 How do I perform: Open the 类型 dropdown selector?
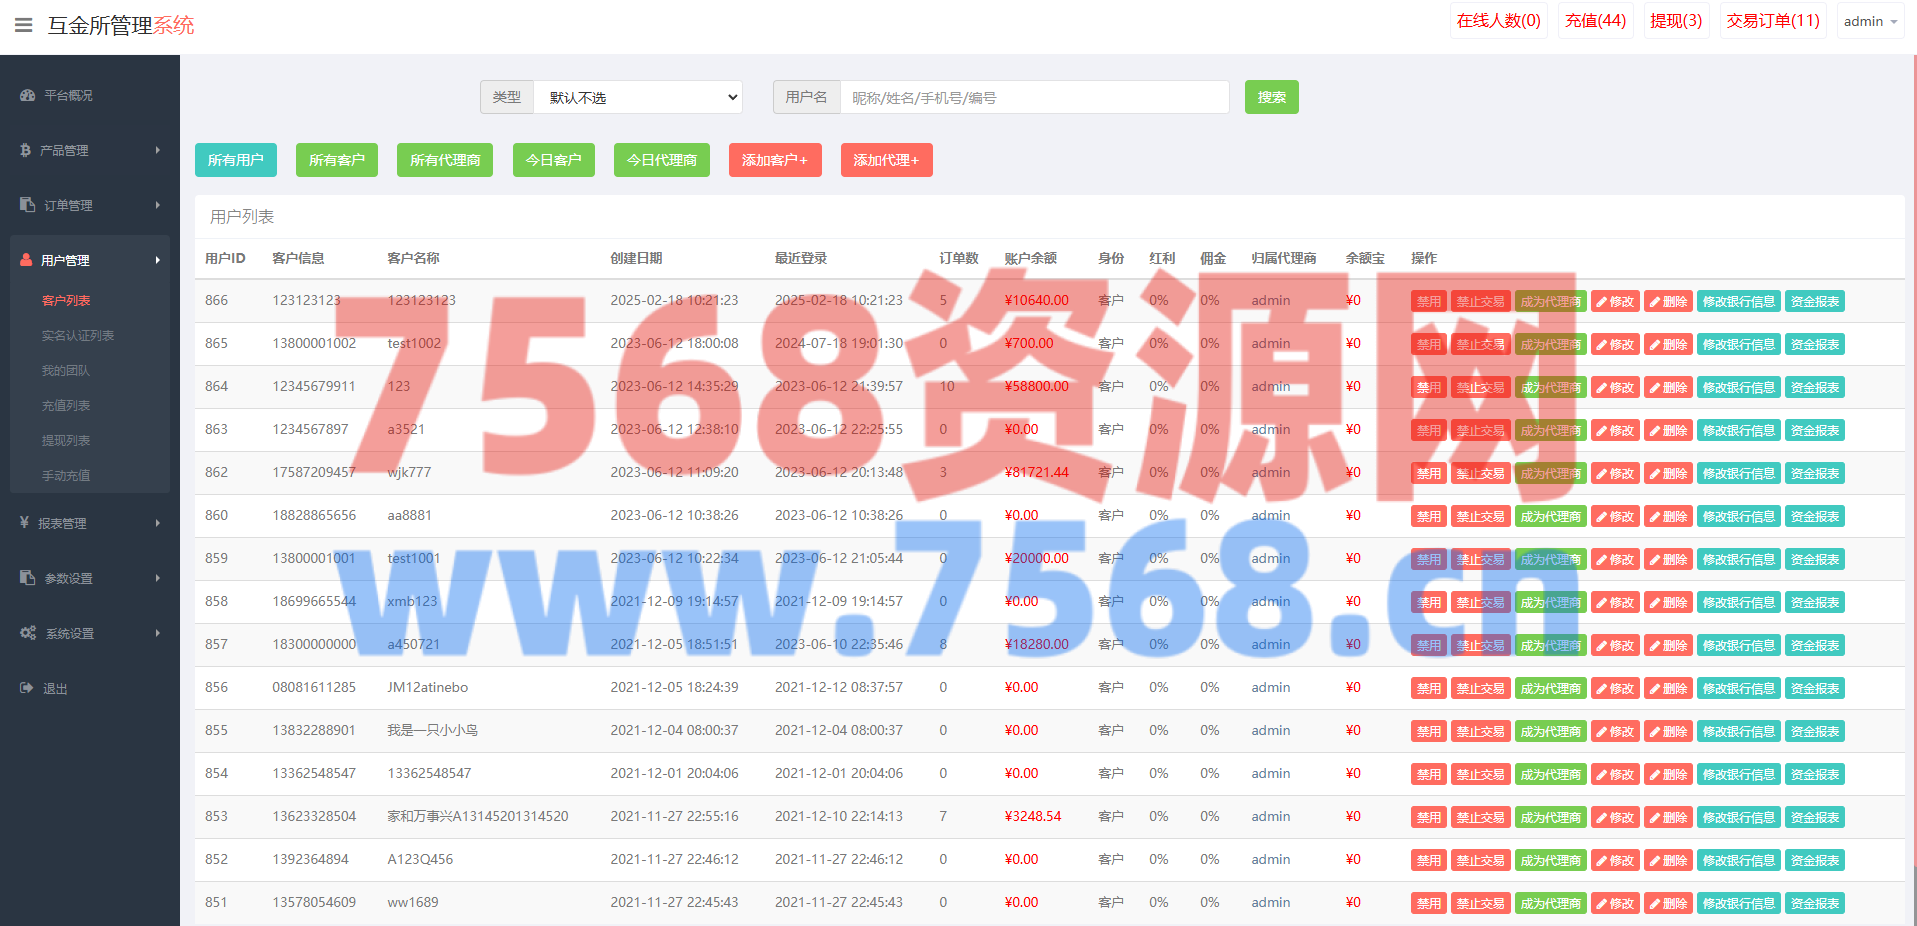(638, 97)
